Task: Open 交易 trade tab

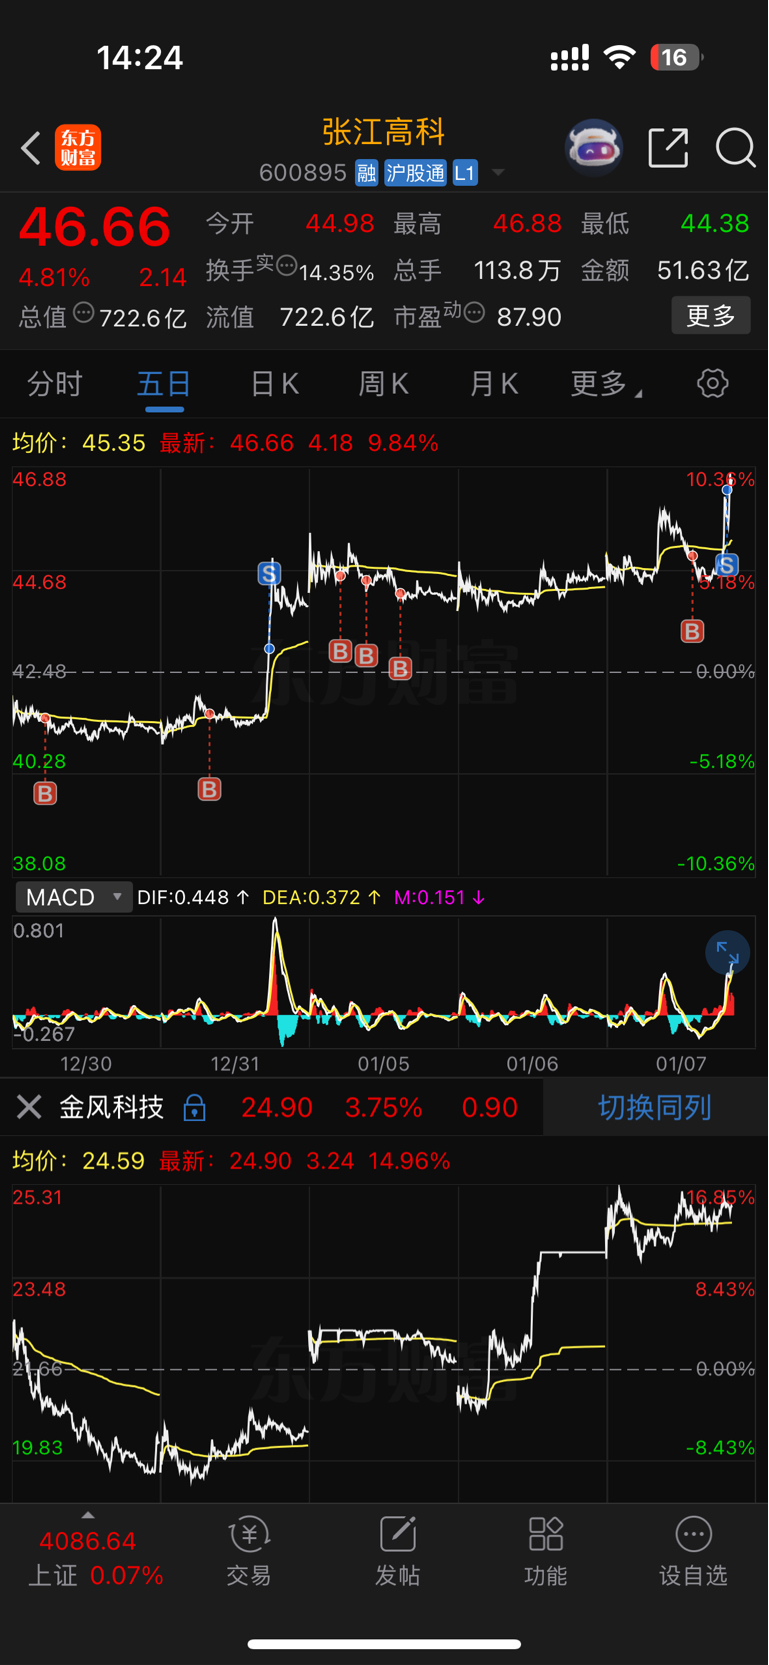Action: (249, 1551)
